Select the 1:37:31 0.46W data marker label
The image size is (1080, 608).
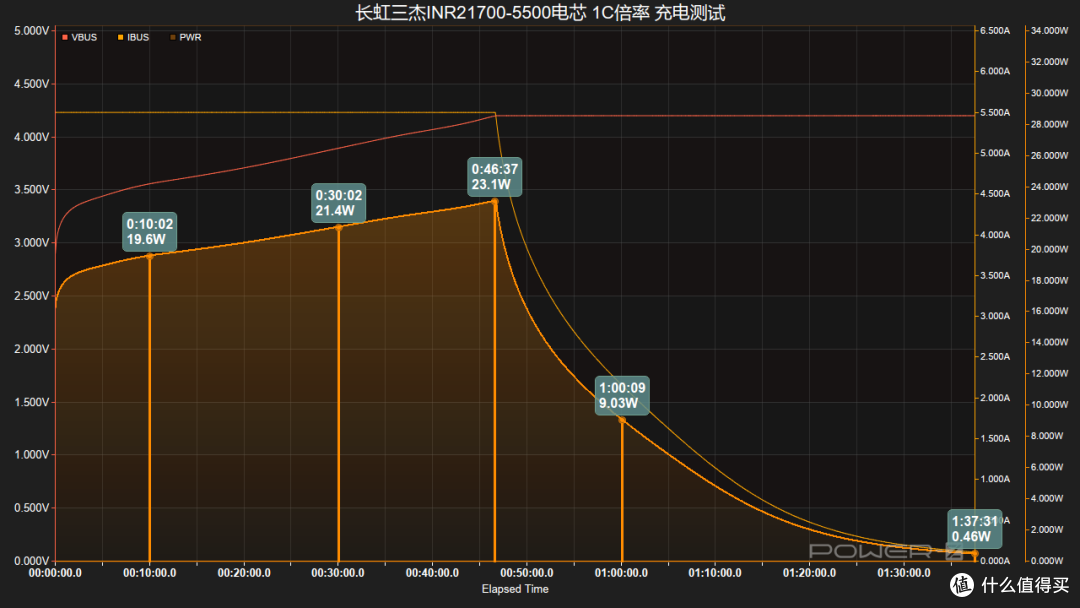click(975, 529)
